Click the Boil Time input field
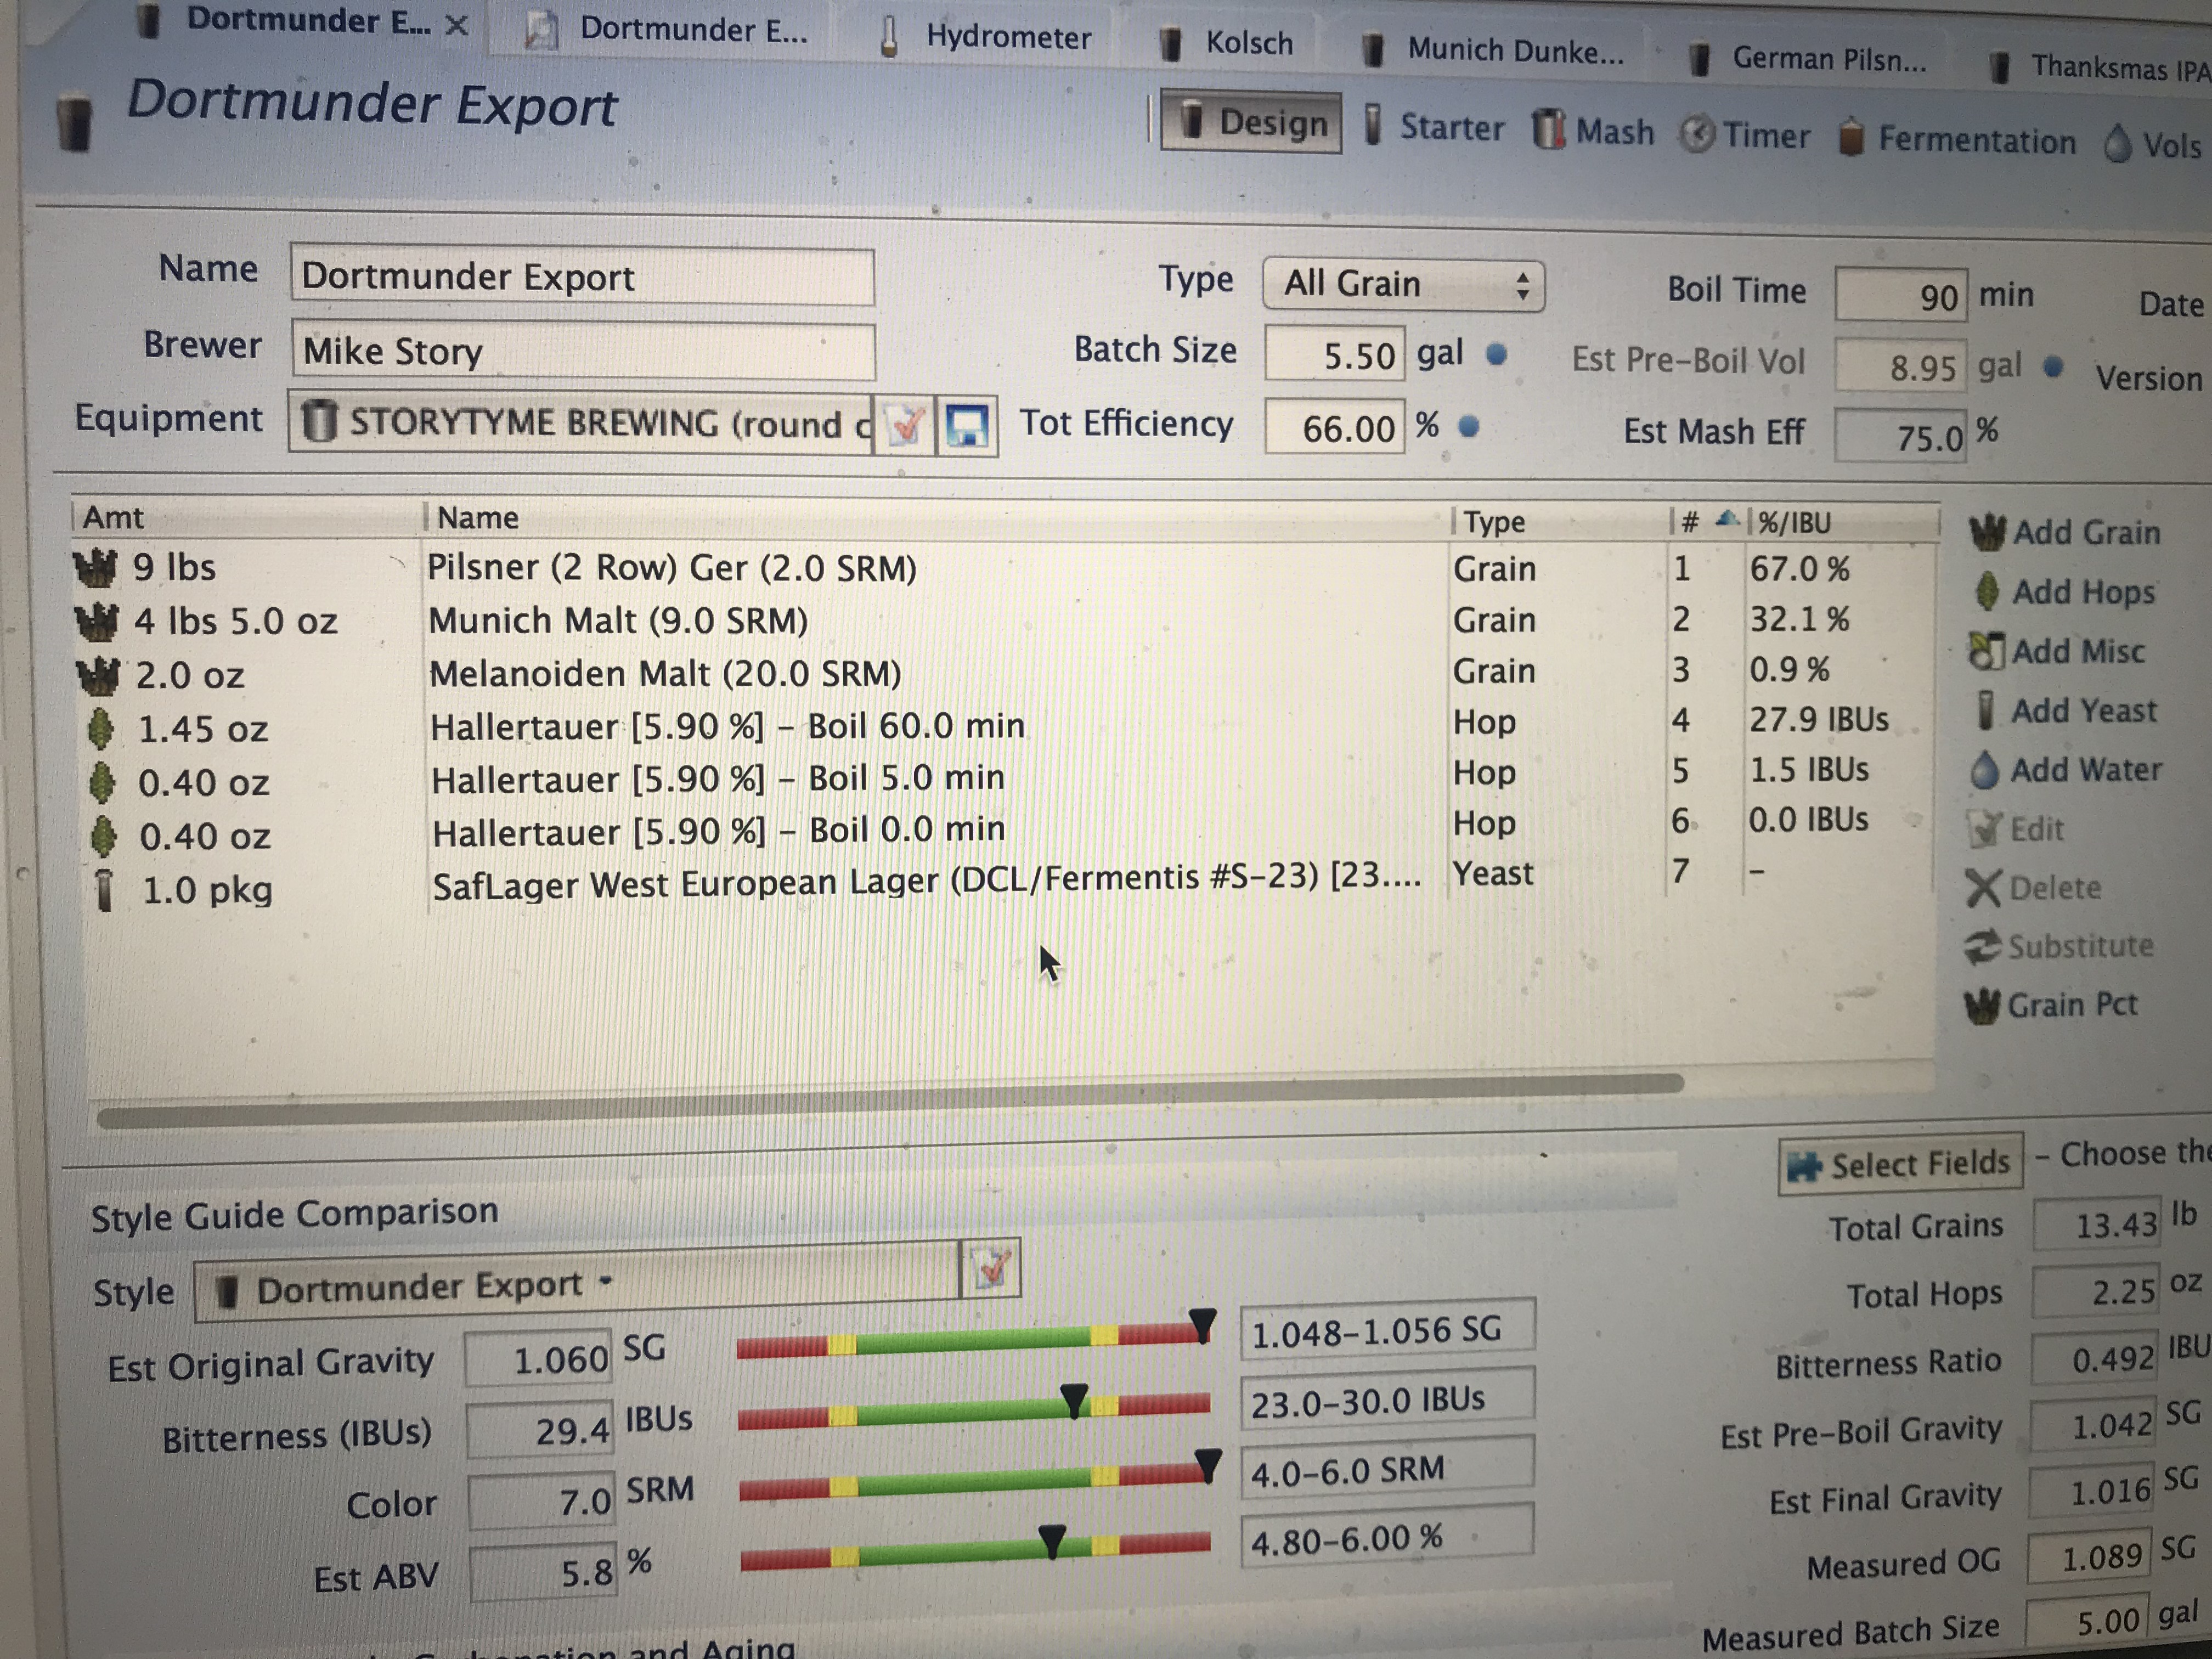Screen dimensions: 2212x1659 click(1901, 295)
